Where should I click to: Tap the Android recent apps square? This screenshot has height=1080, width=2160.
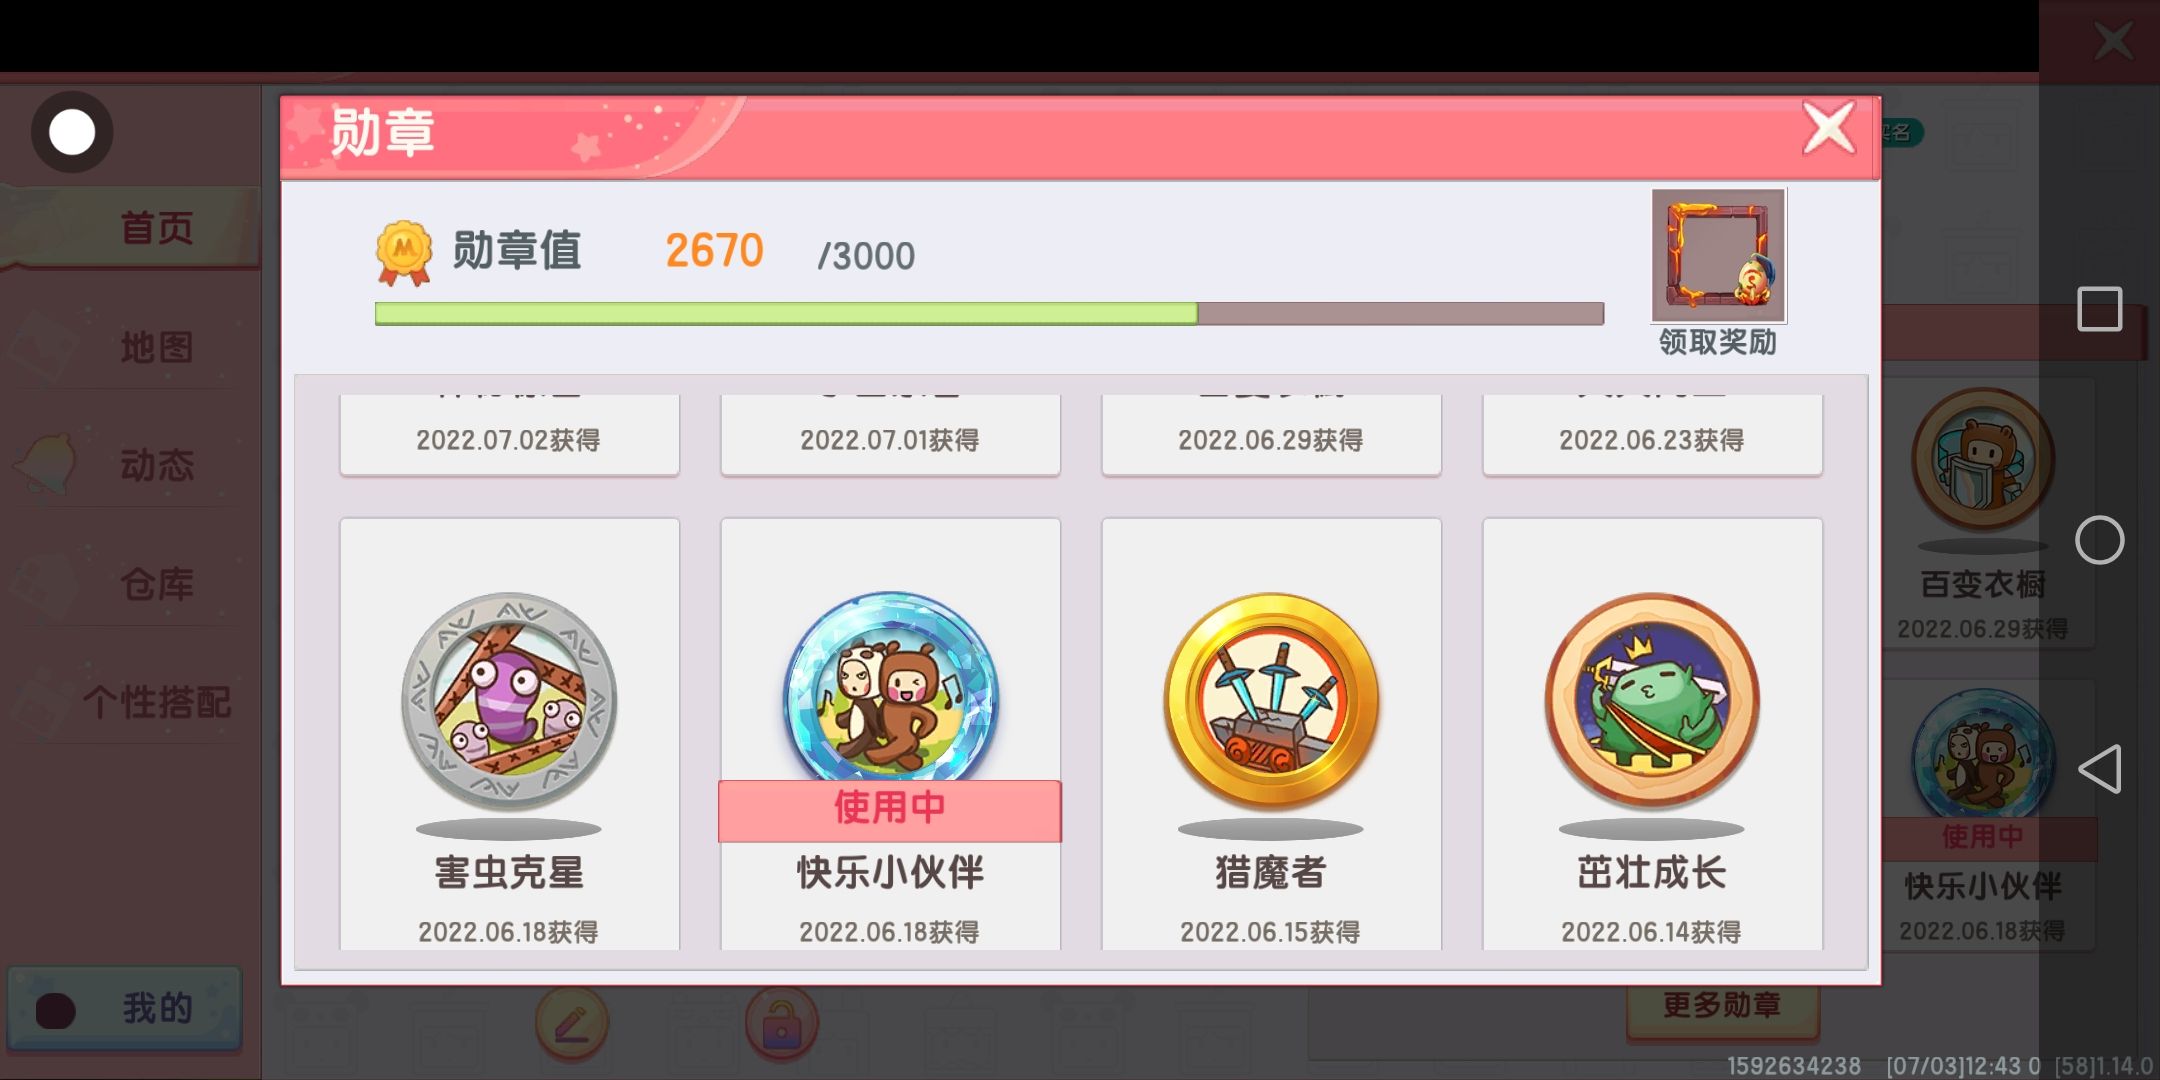(2099, 308)
